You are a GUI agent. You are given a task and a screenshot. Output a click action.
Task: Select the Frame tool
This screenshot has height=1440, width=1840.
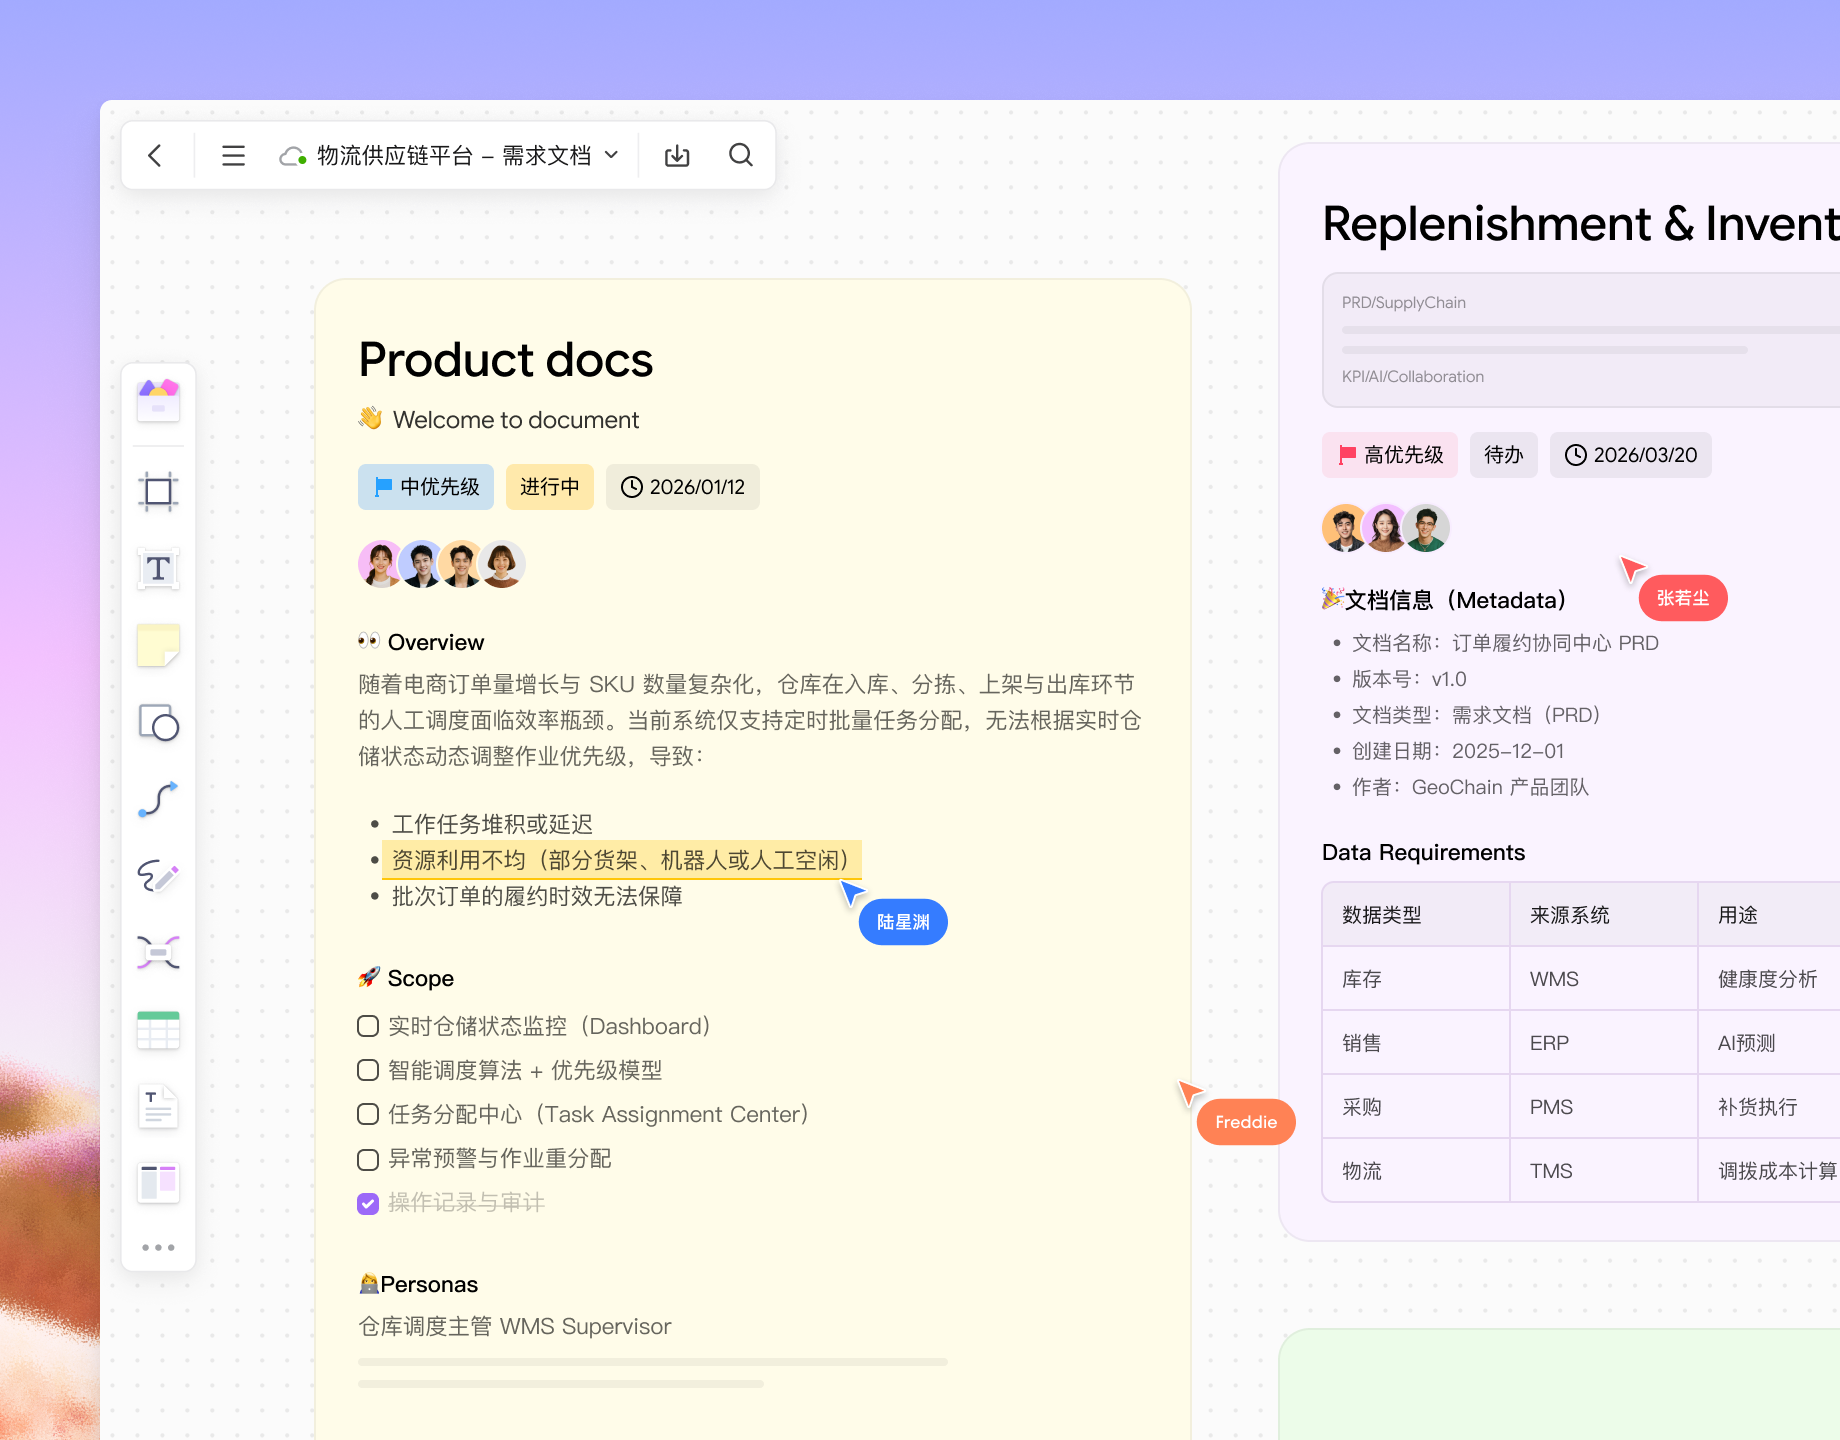pyautogui.click(x=157, y=491)
